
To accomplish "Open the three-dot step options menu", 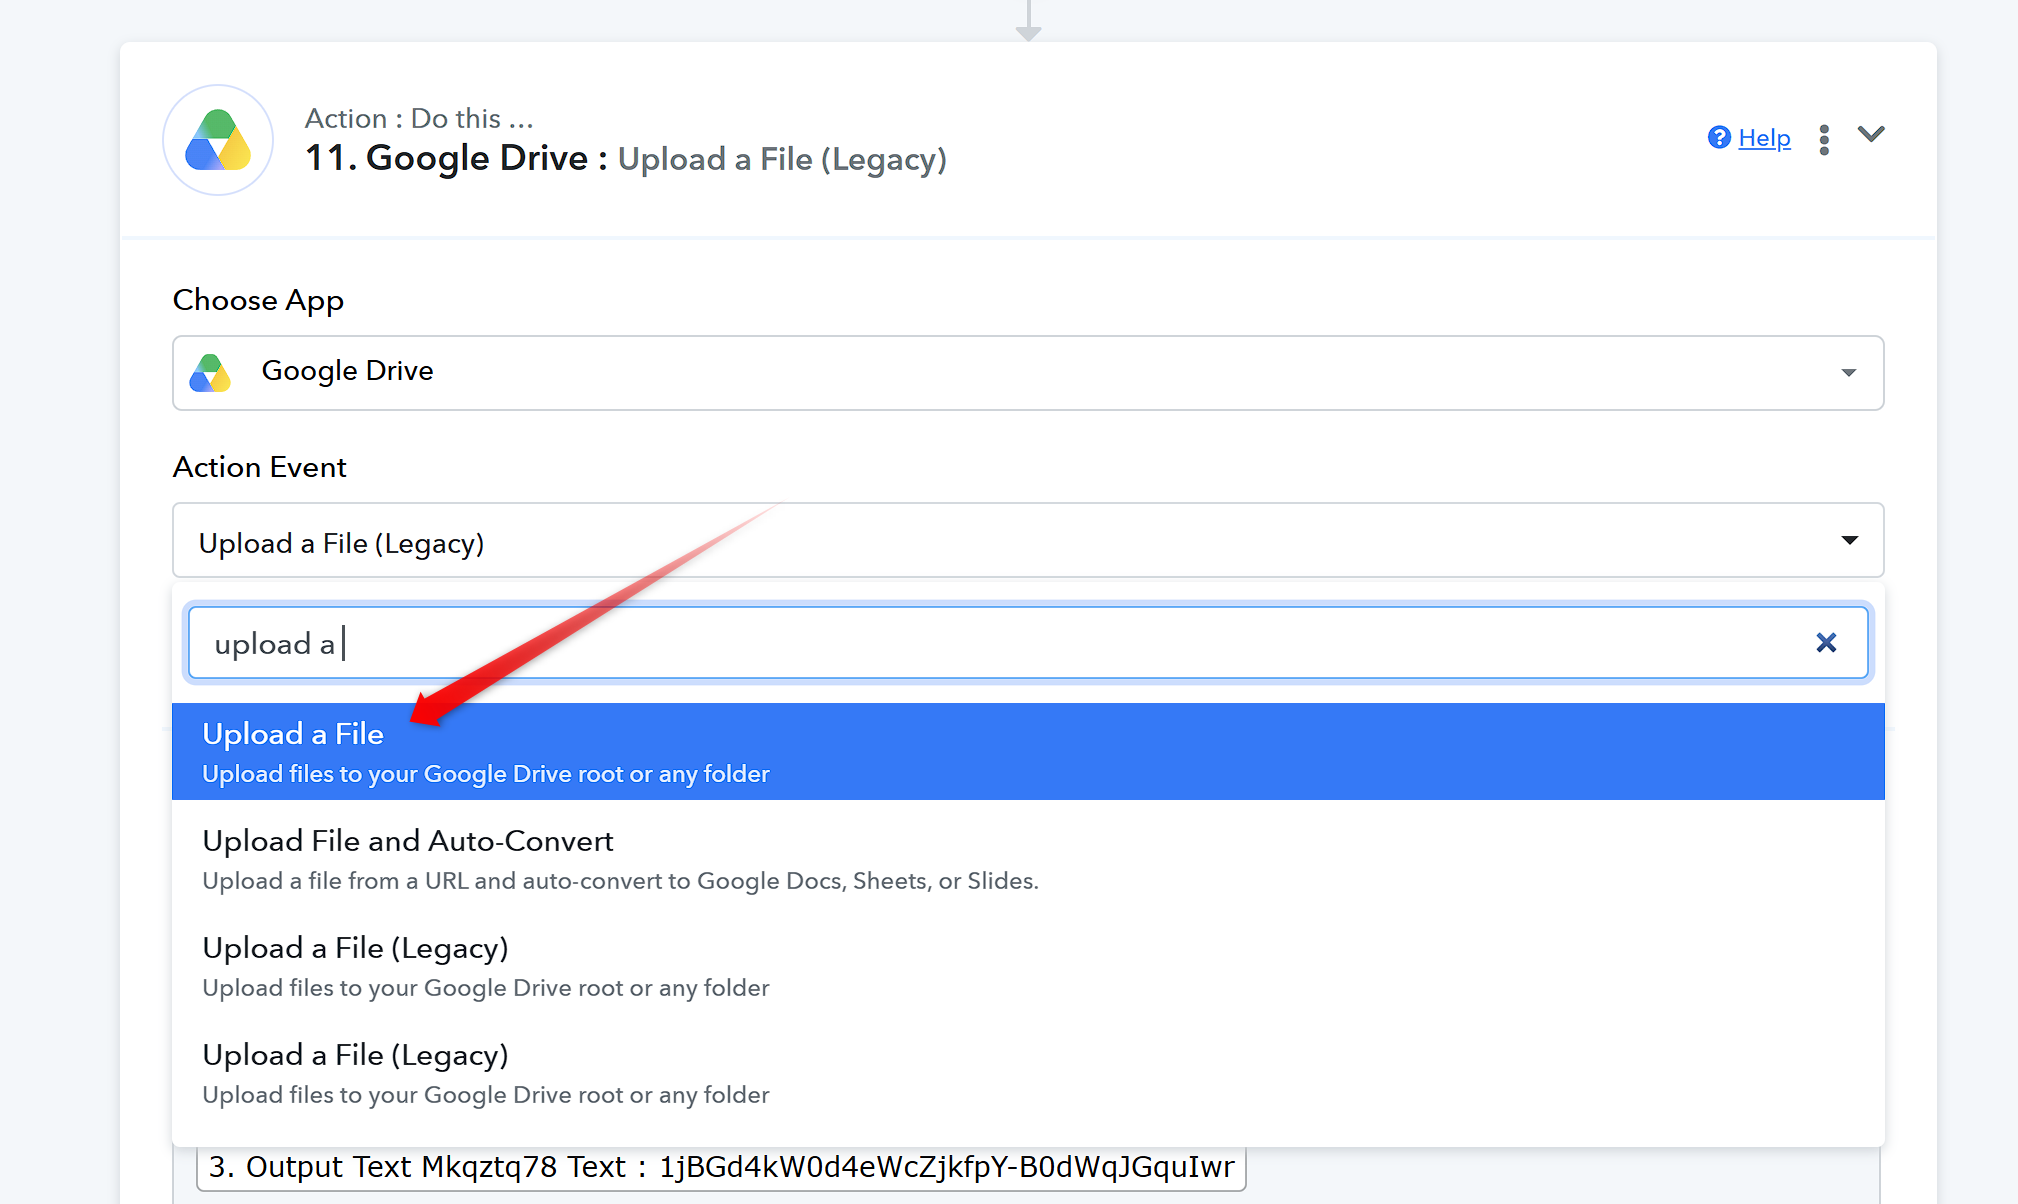I will (1824, 139).
